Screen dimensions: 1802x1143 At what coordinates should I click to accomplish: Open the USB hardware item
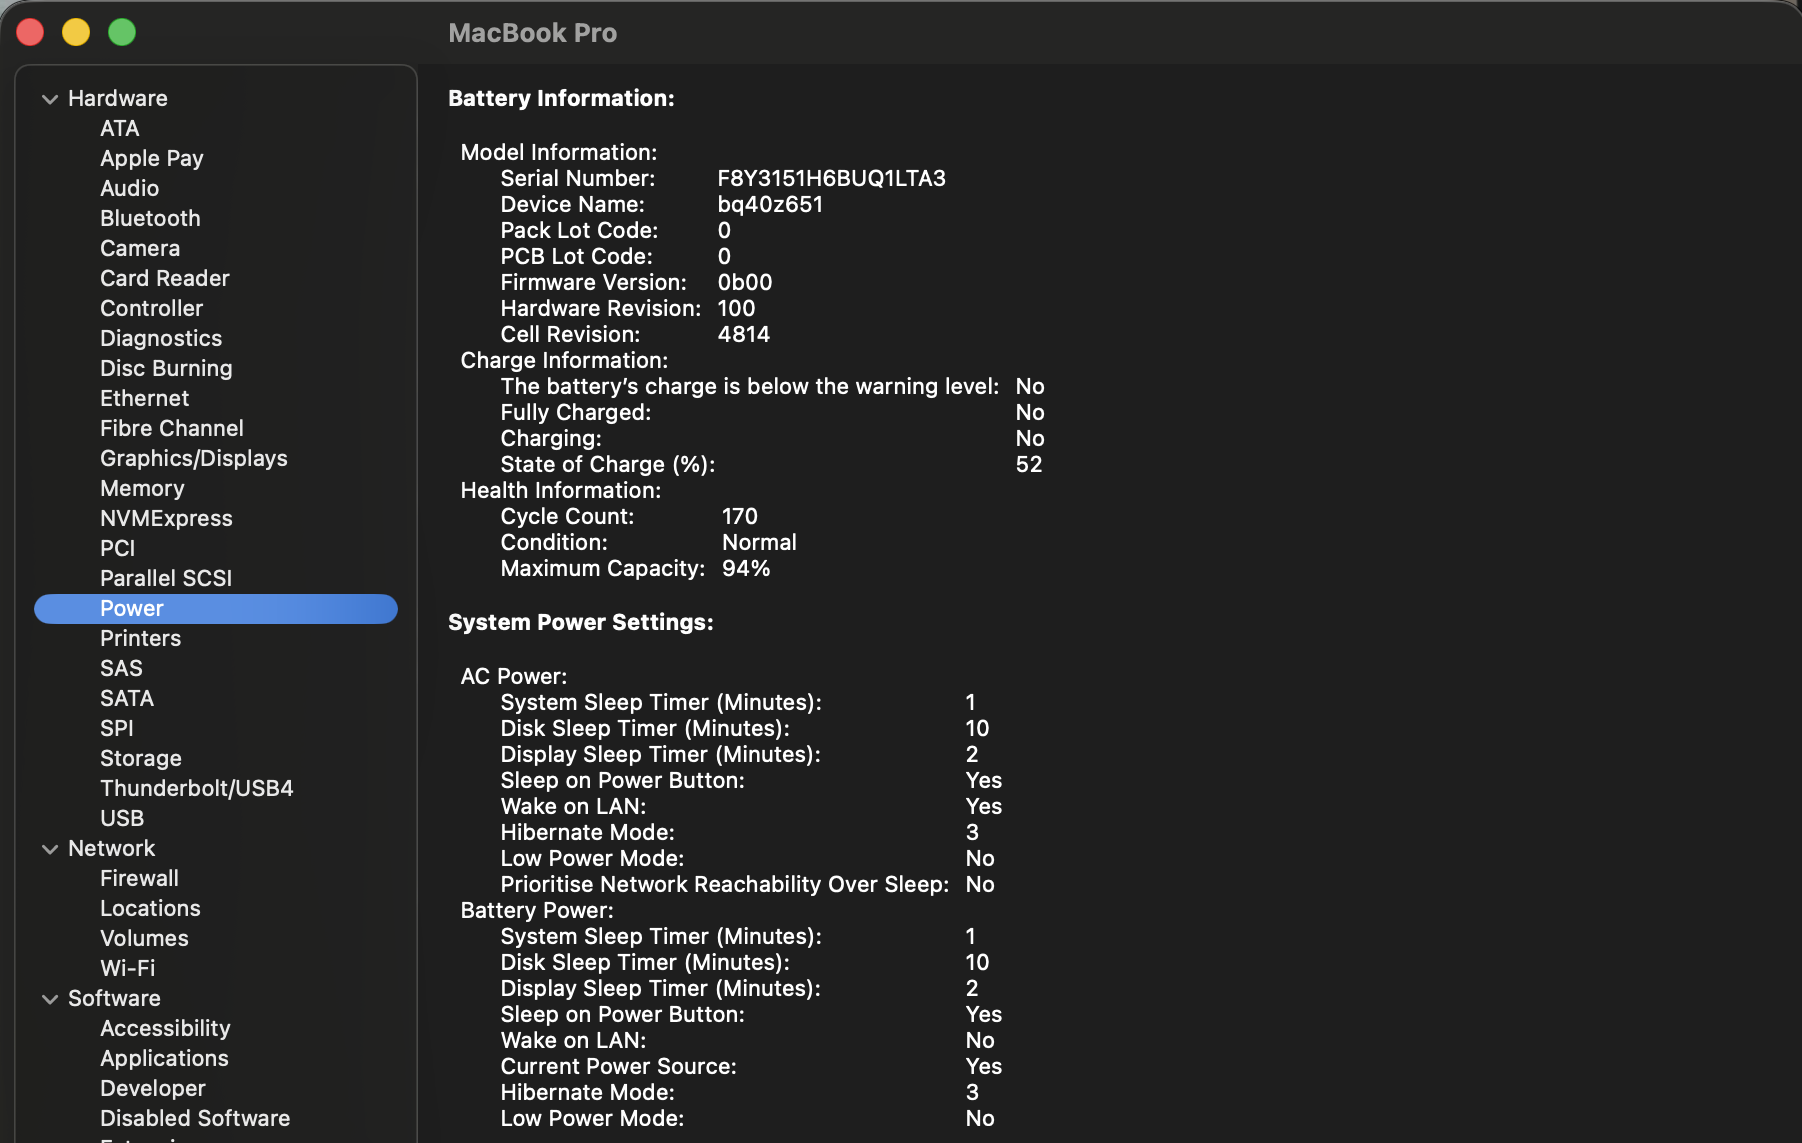pos(122,818)
